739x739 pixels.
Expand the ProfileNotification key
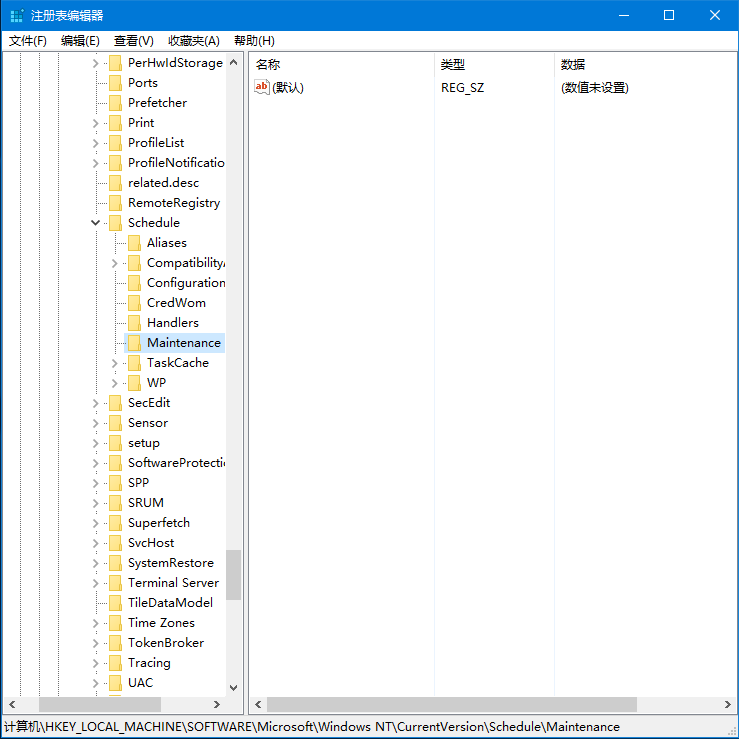point(95,163)
